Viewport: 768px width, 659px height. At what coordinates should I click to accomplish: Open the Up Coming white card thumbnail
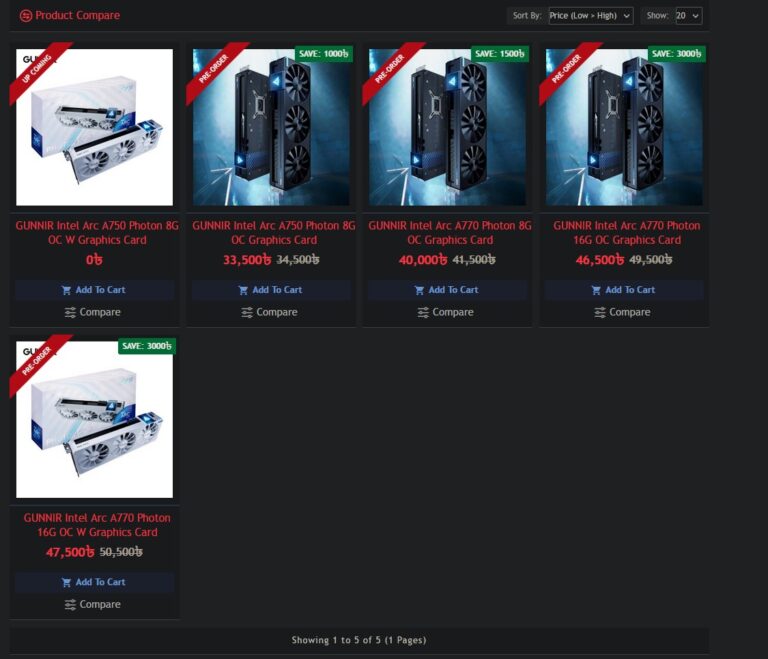(x=94, y=127)
